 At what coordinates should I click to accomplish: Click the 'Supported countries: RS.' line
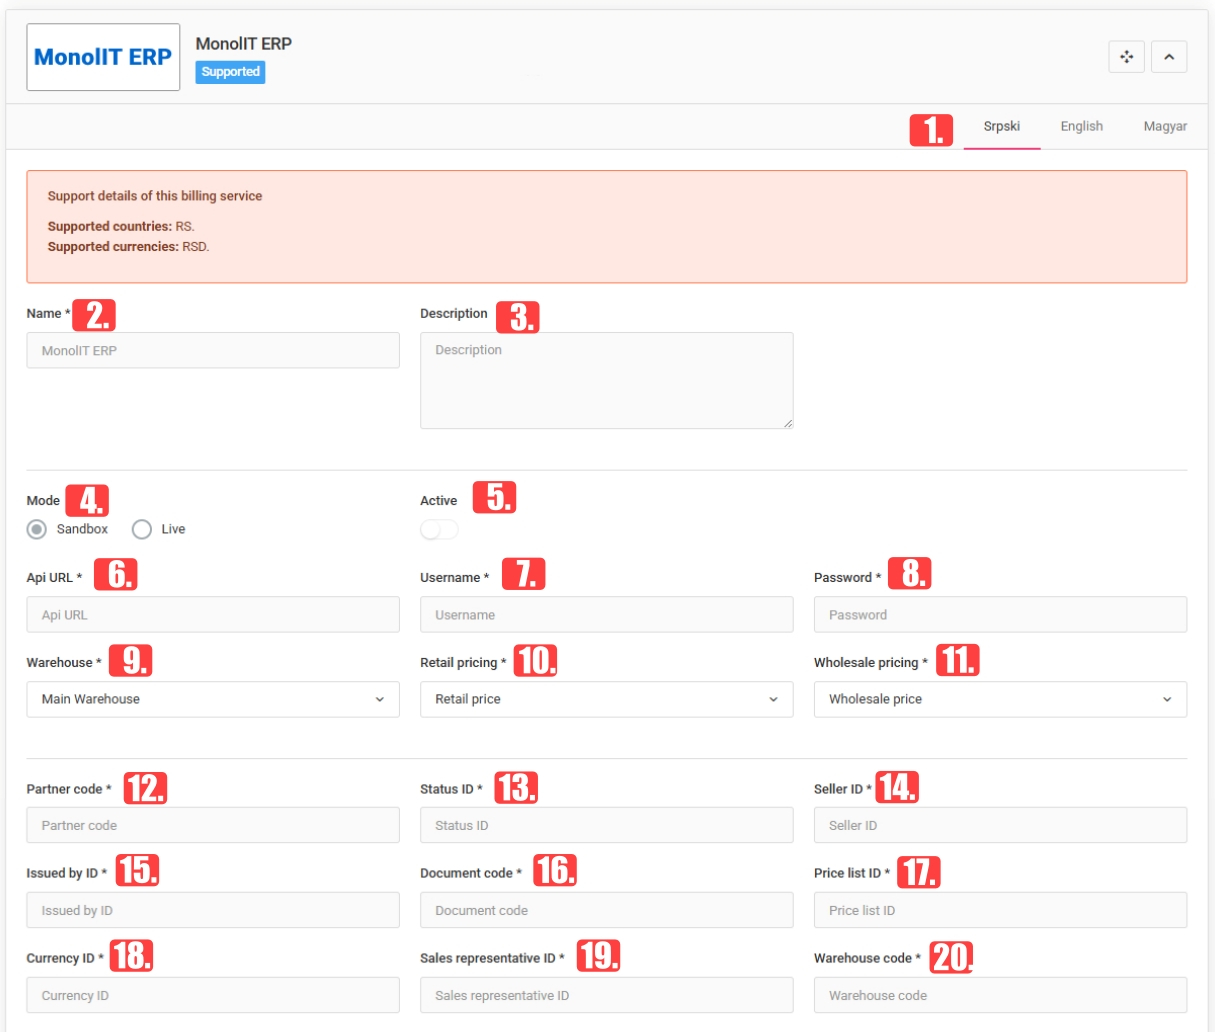(121, 226)
